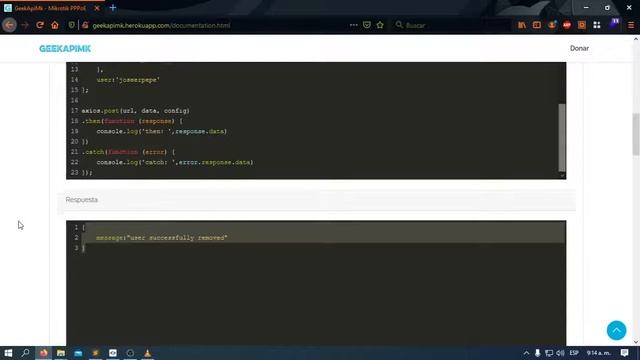Click the browser forward arrow
The width and height of the screenshot is (640, 360).
pos(25,25)
